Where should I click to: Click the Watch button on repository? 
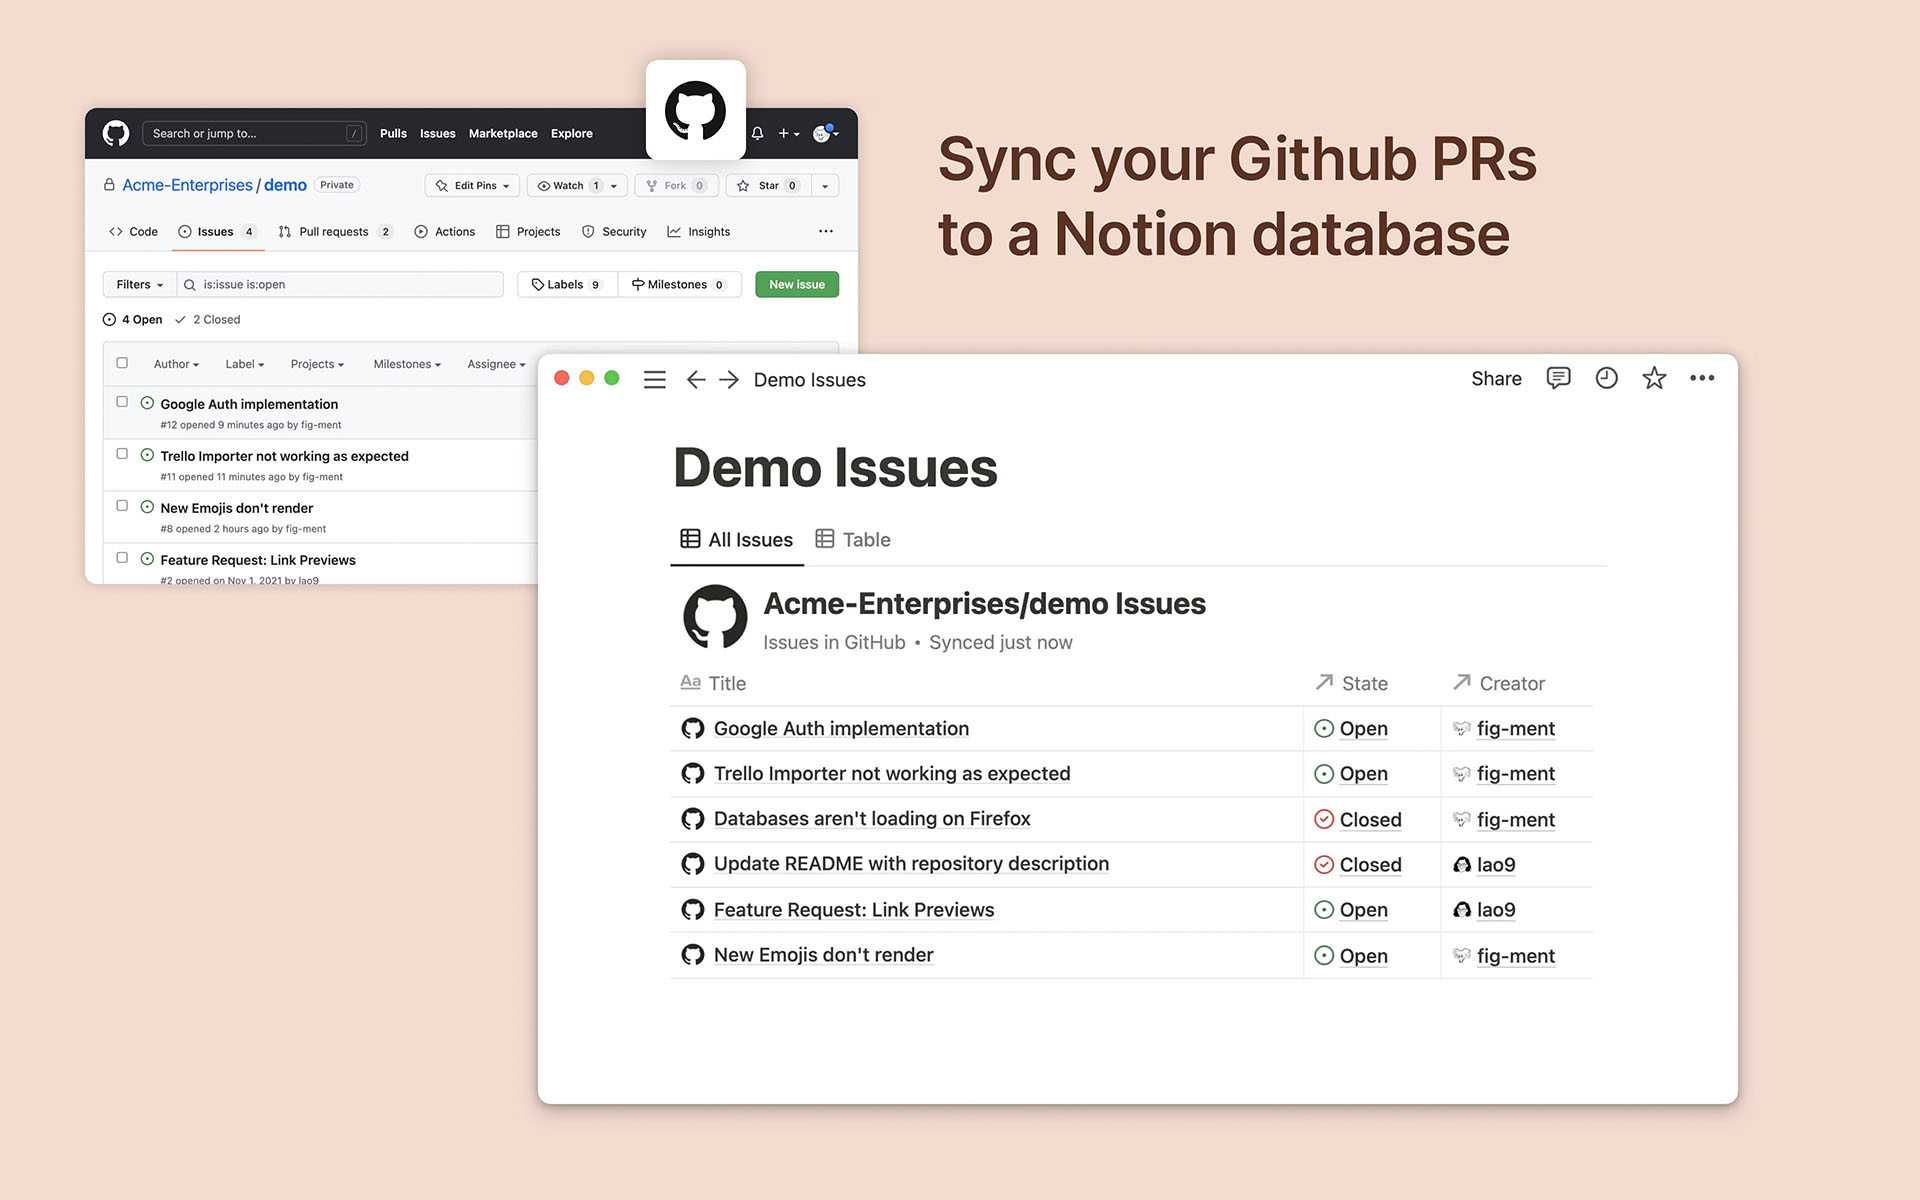pos(566,185)
